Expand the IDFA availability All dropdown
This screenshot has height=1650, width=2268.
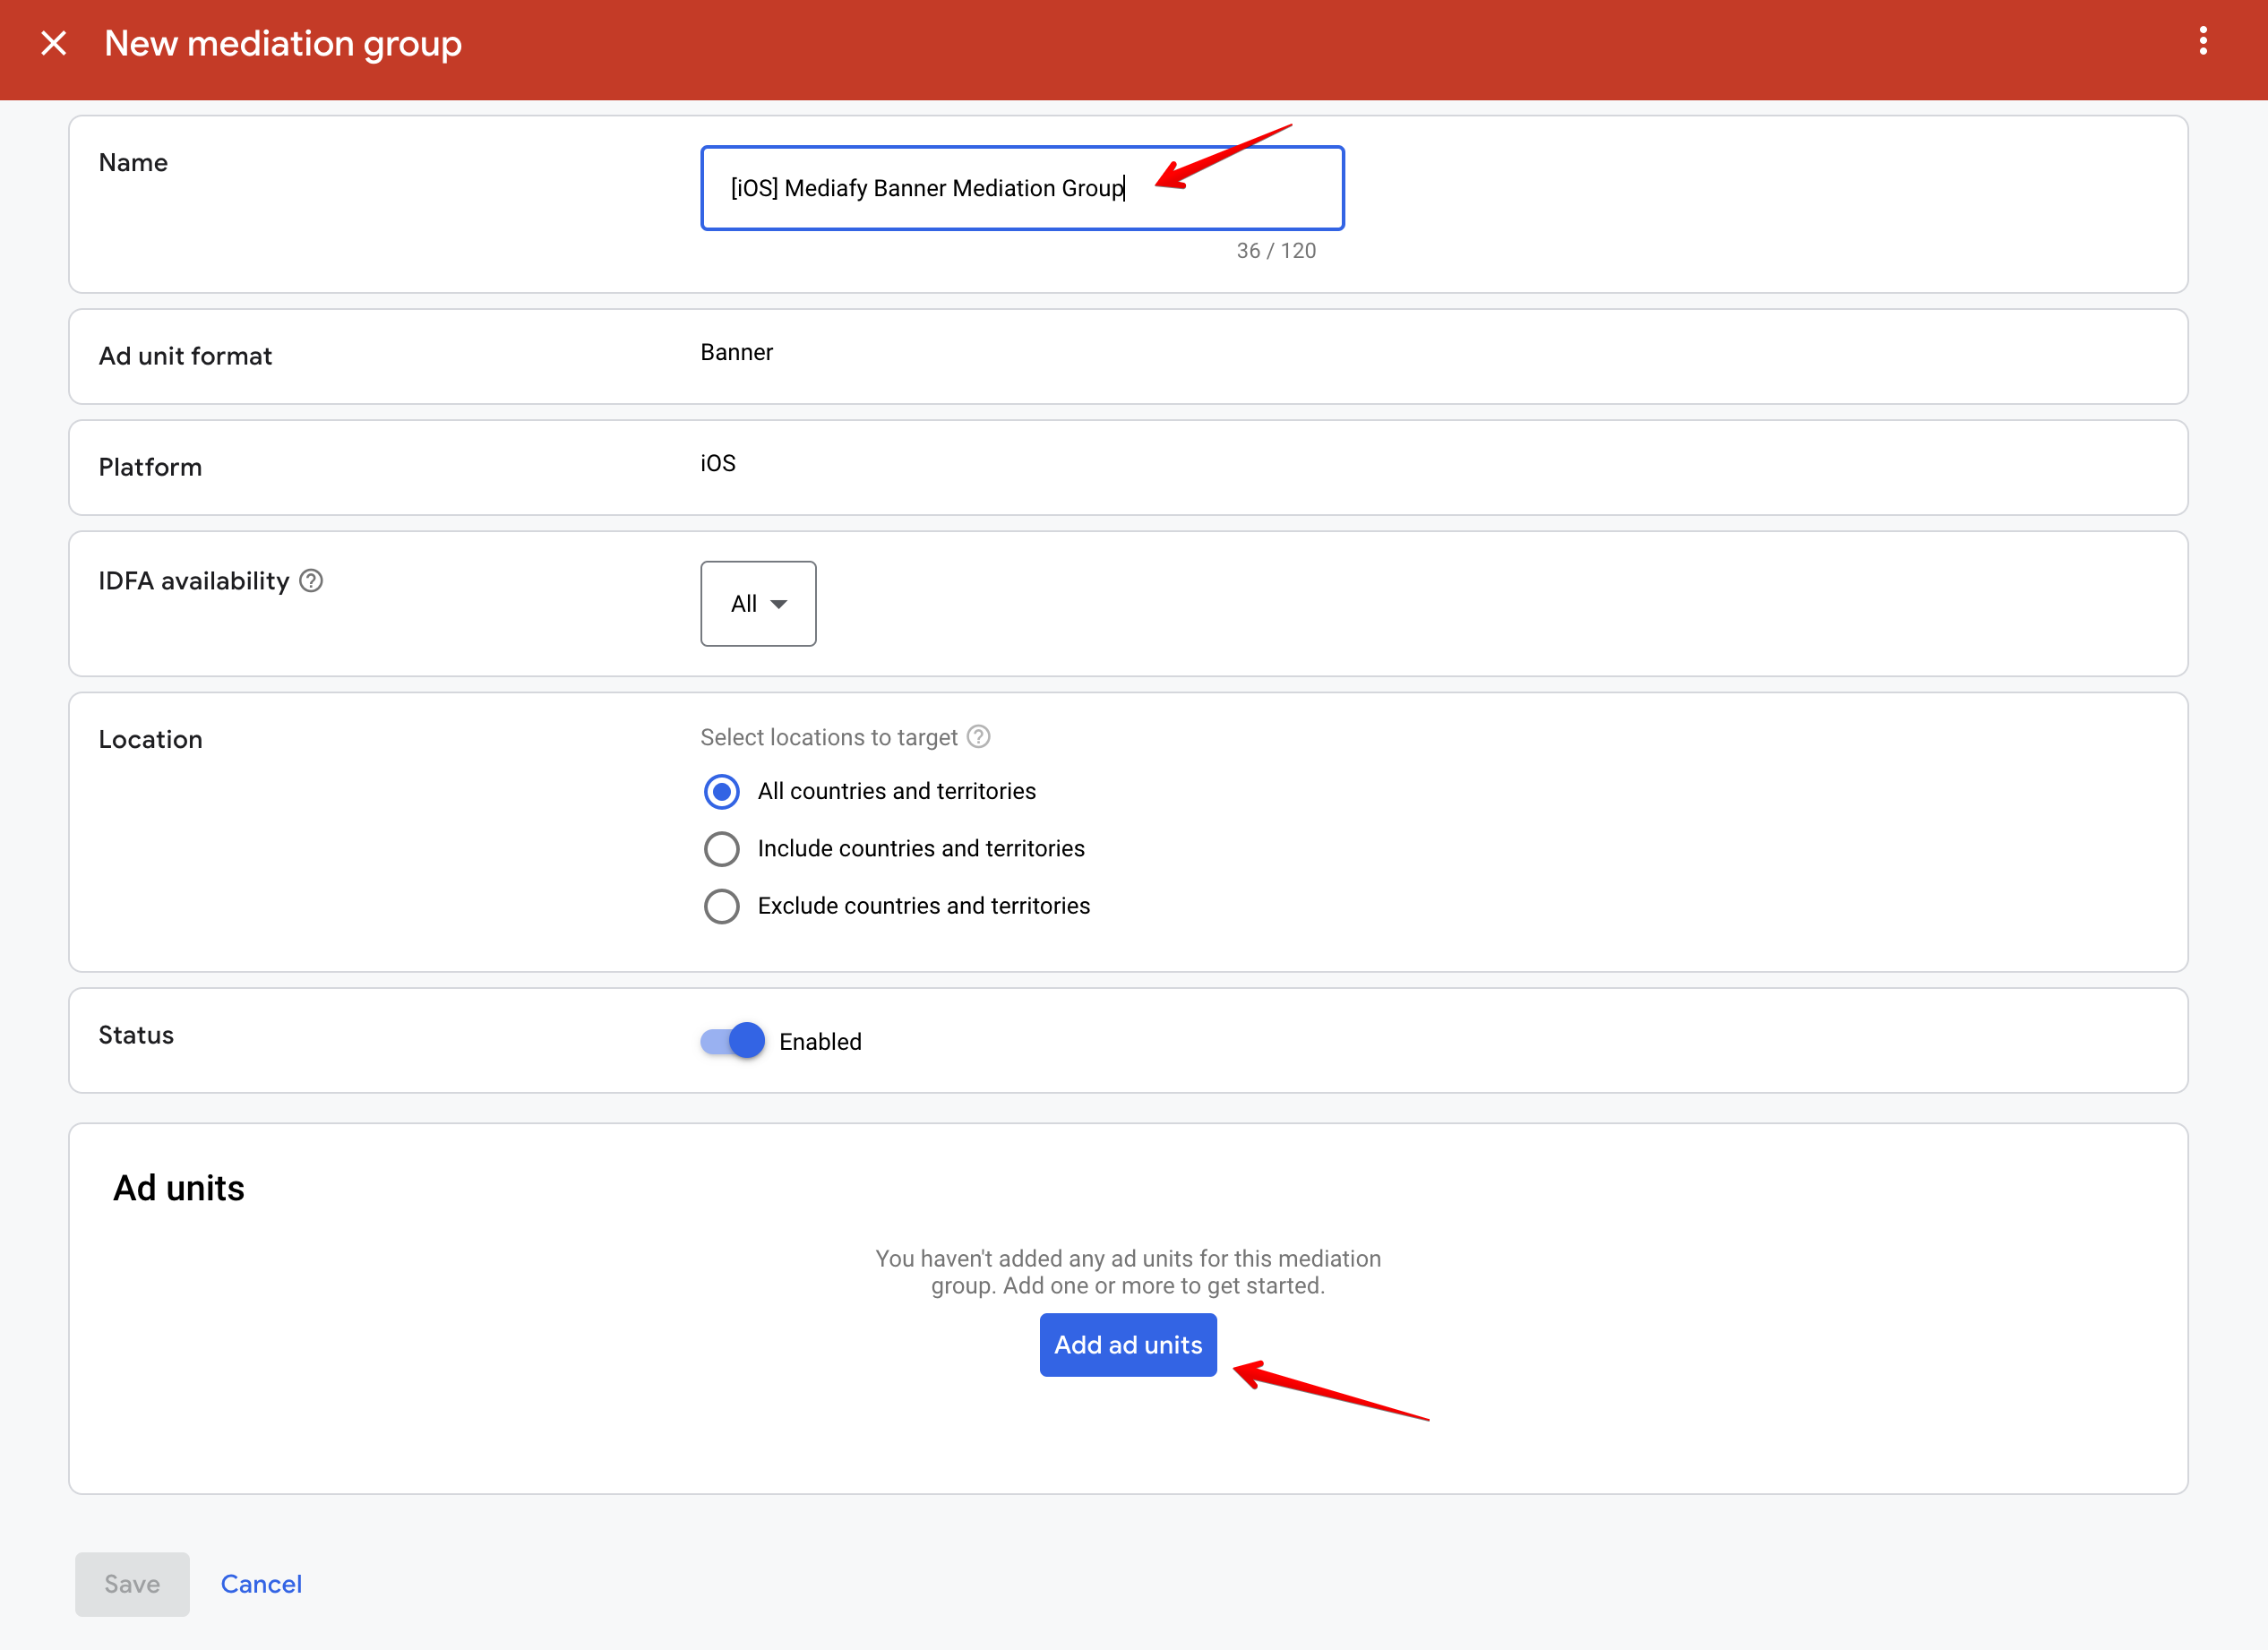tap(758, 604)
